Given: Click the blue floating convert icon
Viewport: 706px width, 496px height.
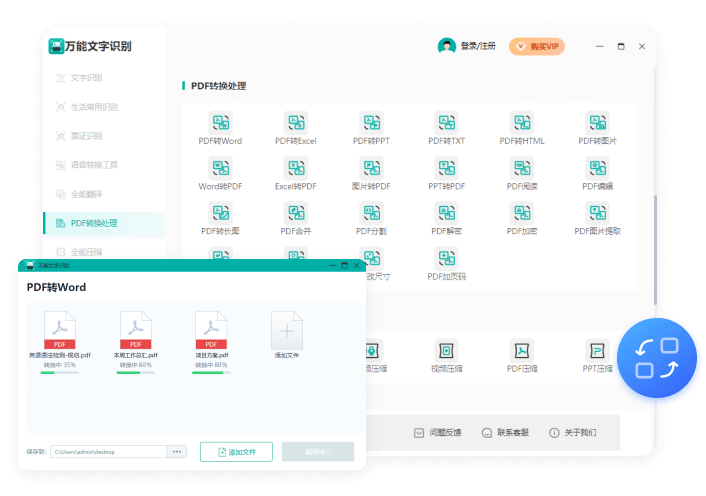Looking at the screenshot, I should [657, 358].
